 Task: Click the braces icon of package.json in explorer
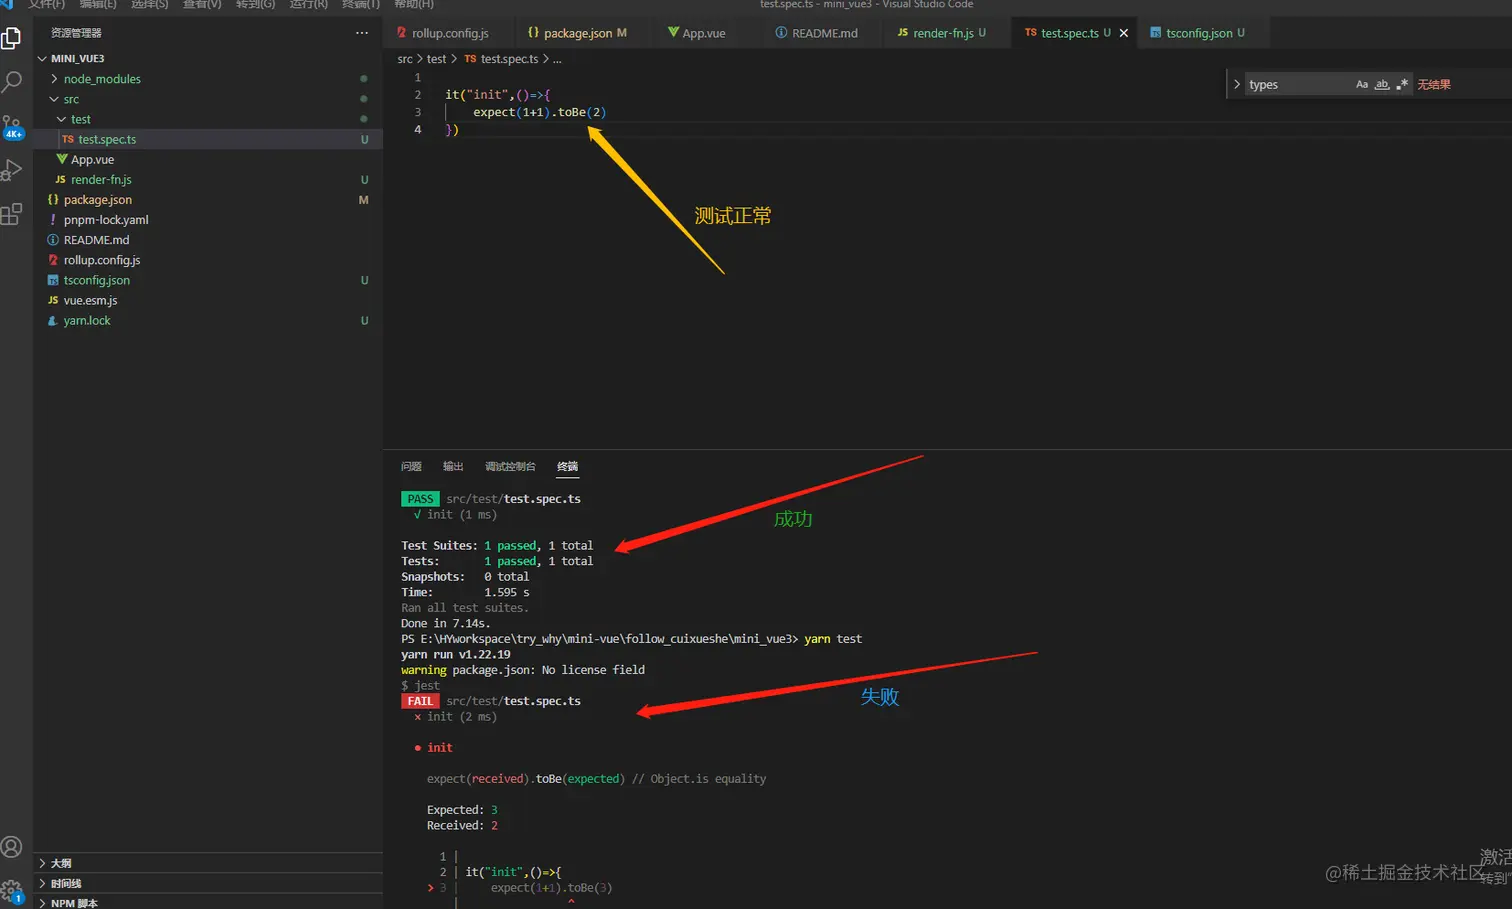[x=53, y=200]
